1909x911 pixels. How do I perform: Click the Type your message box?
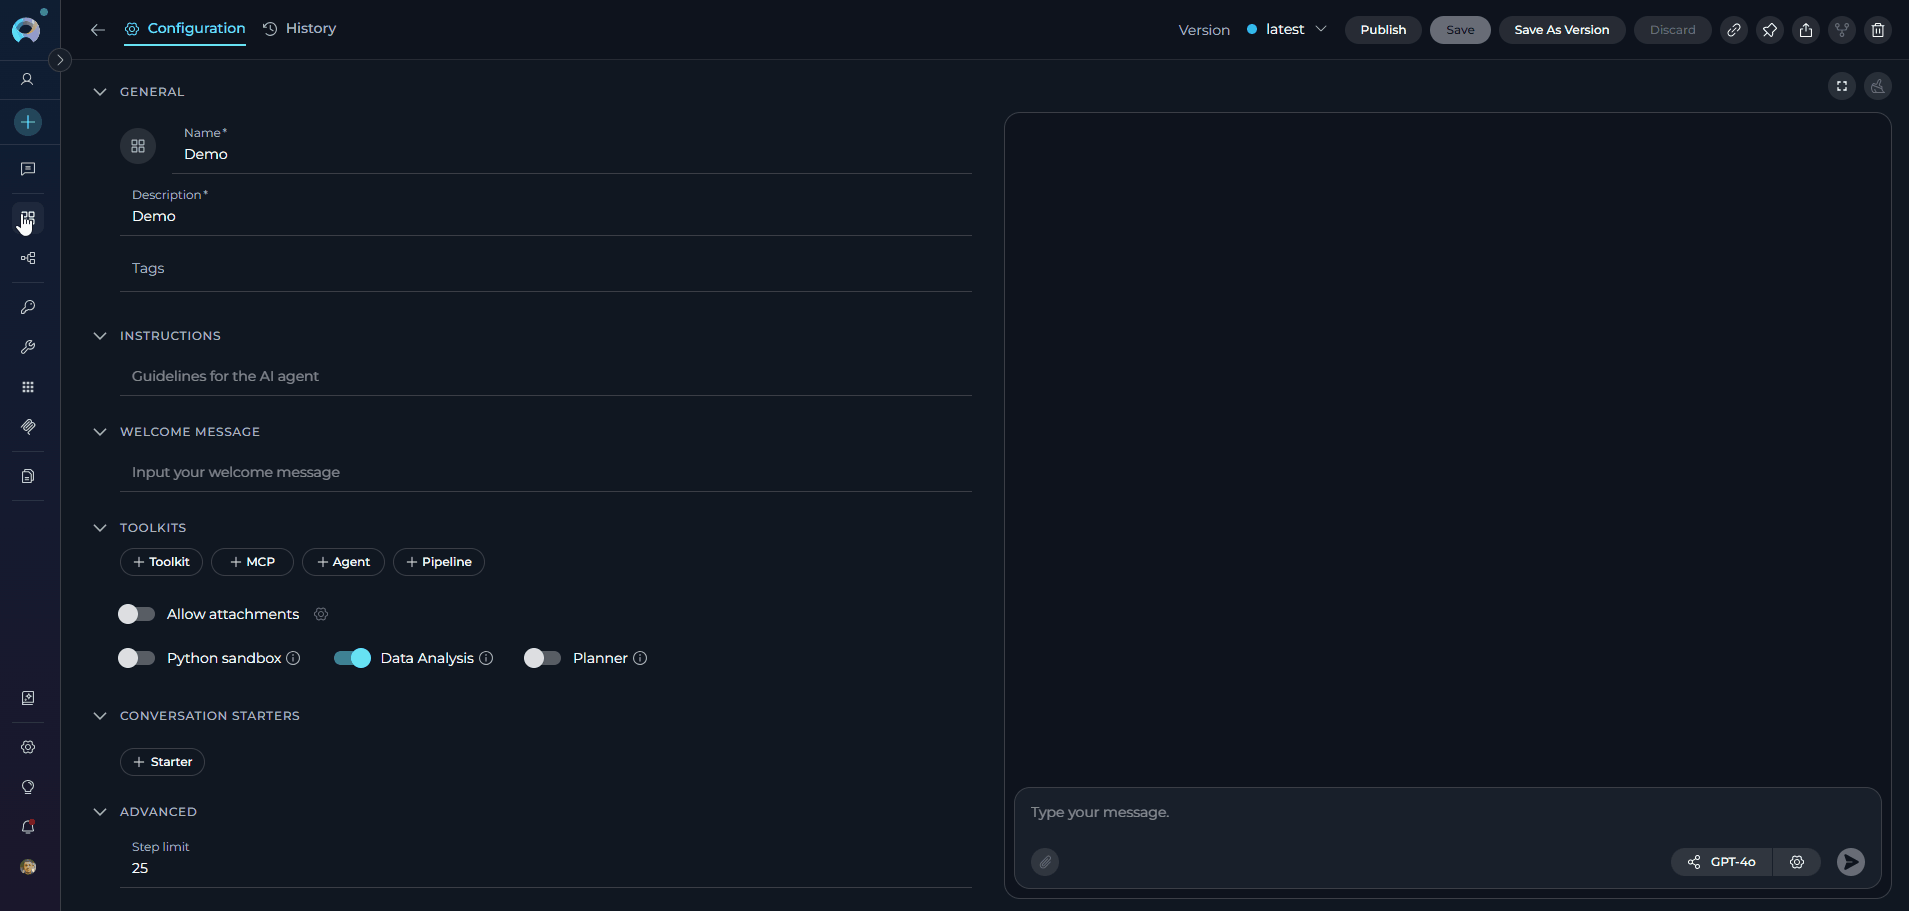coord(1447,812)
